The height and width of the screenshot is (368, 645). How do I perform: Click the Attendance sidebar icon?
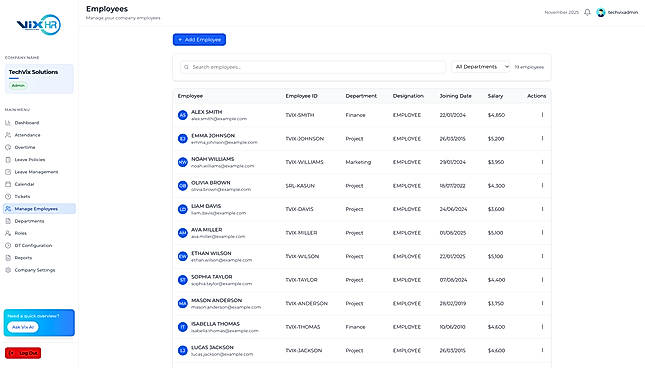pos(8,135)
